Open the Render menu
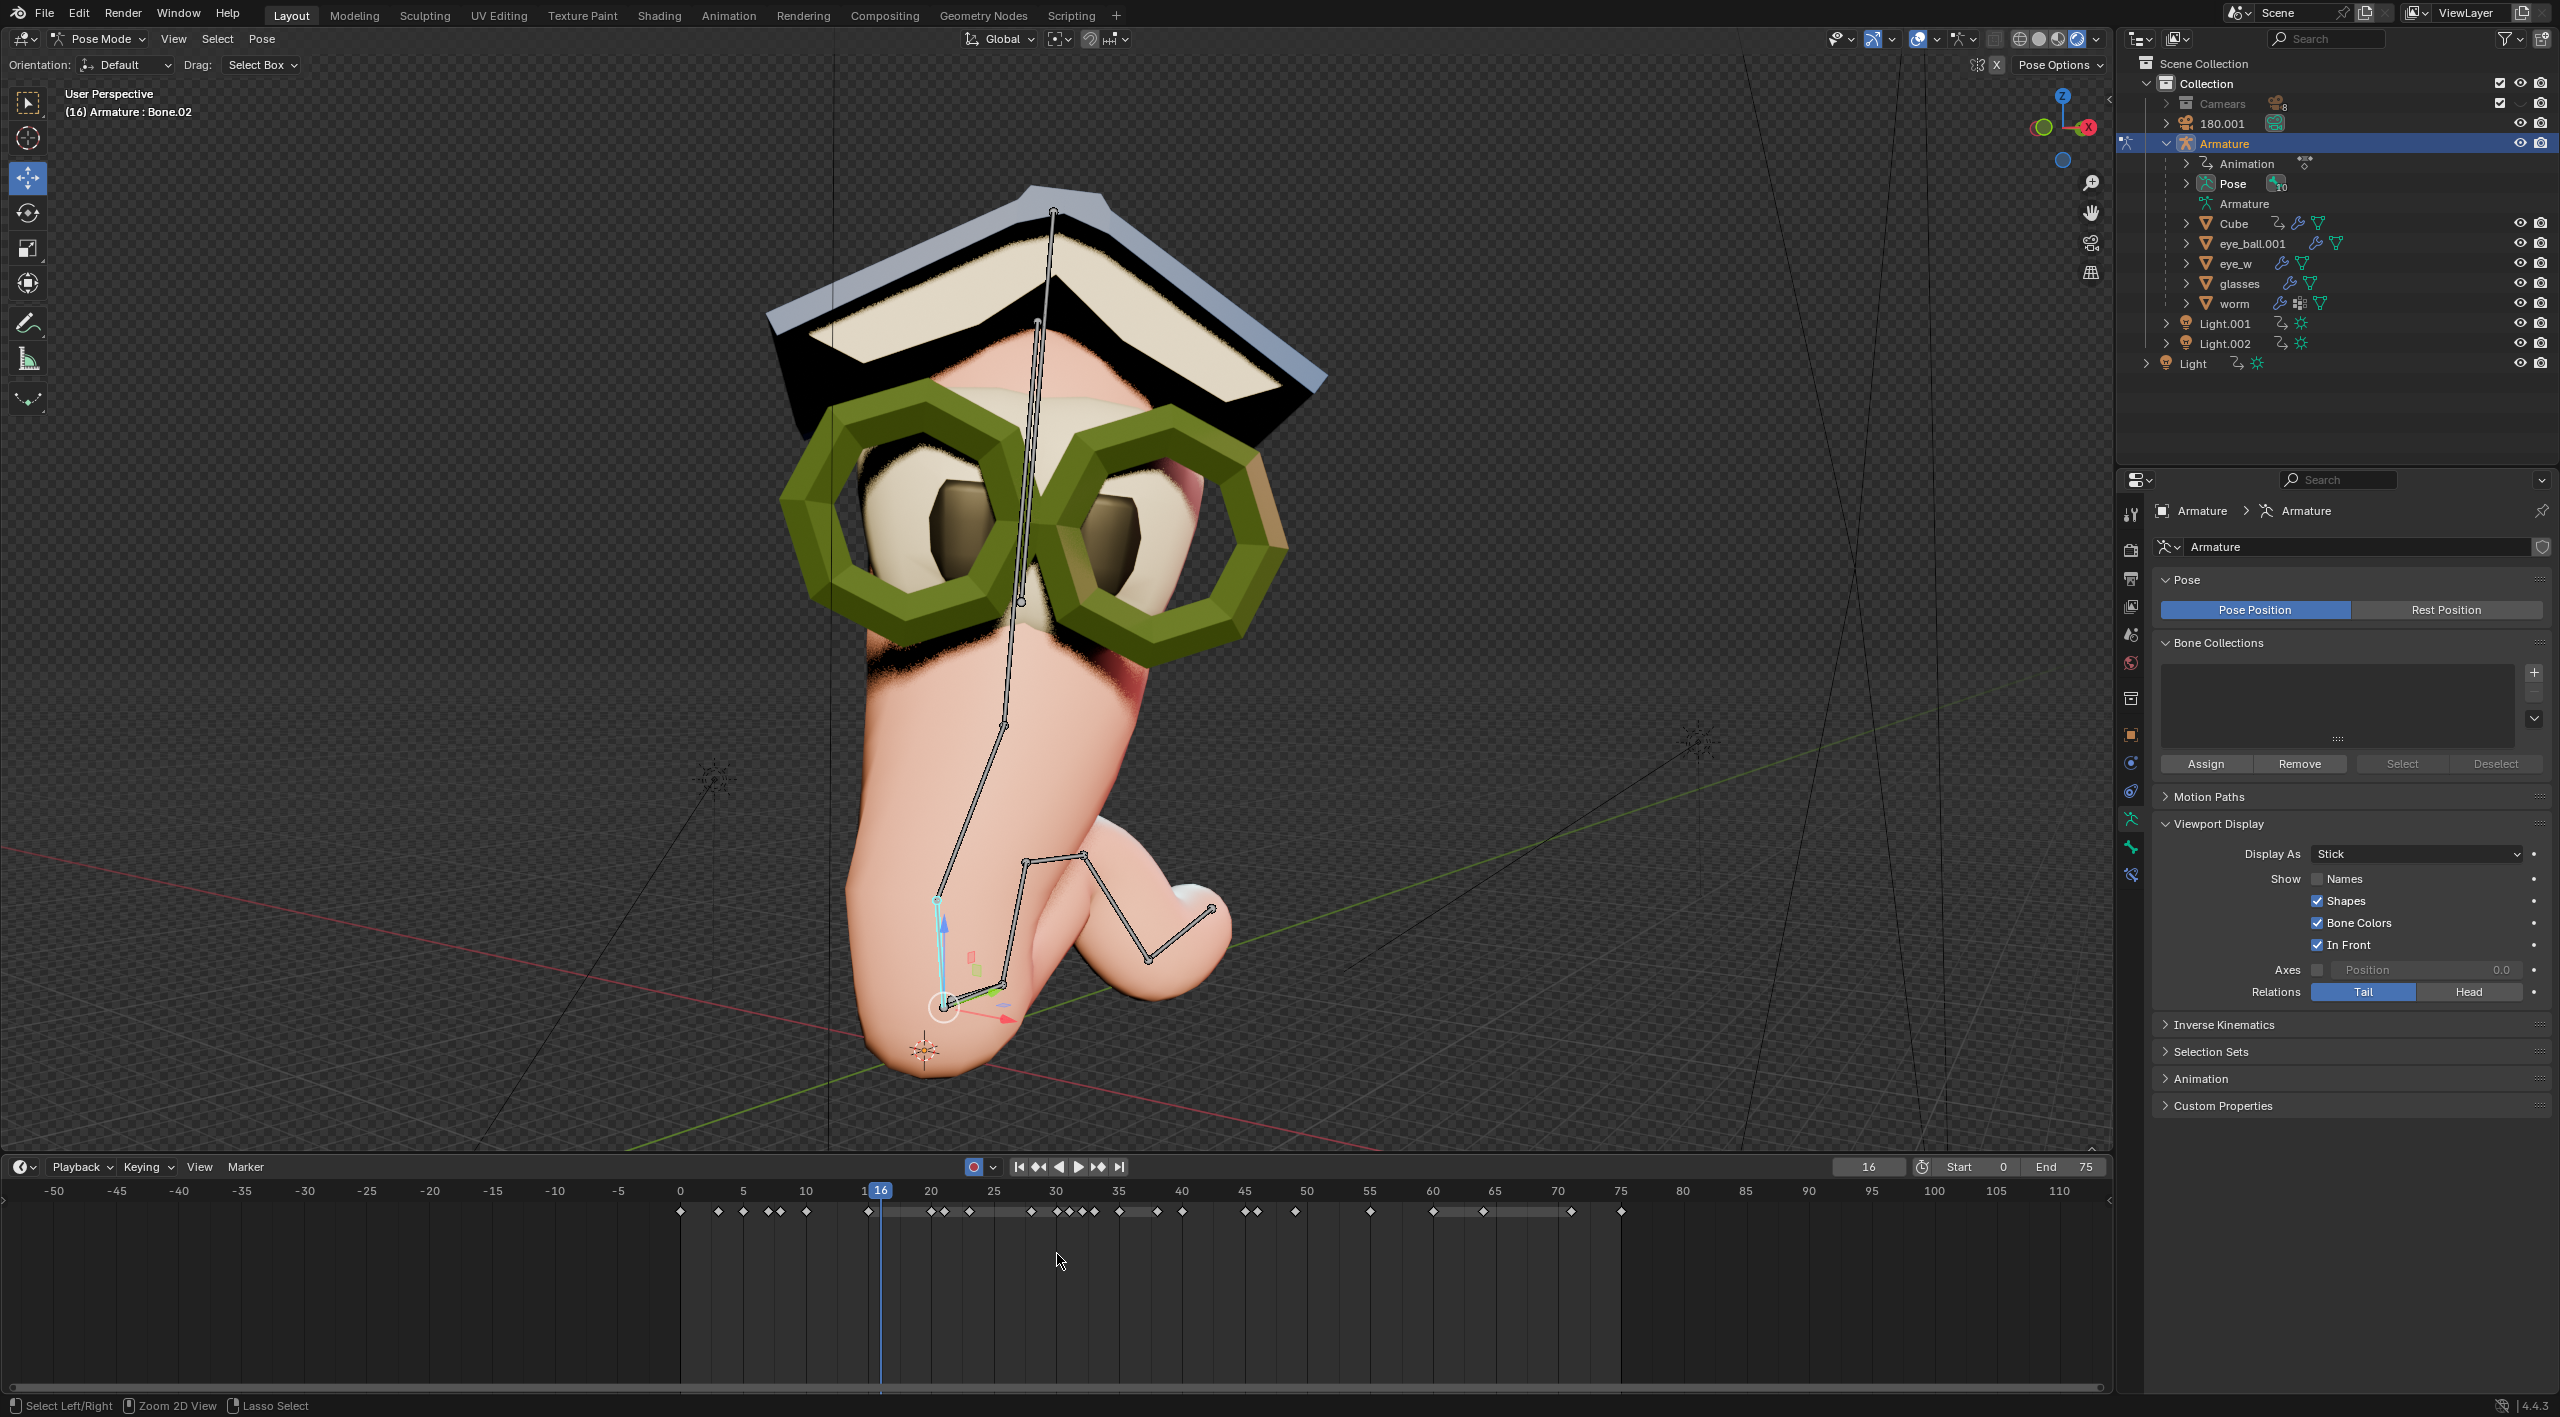Viewport: 2560px width, 1417px height. [x=123, y=13]
